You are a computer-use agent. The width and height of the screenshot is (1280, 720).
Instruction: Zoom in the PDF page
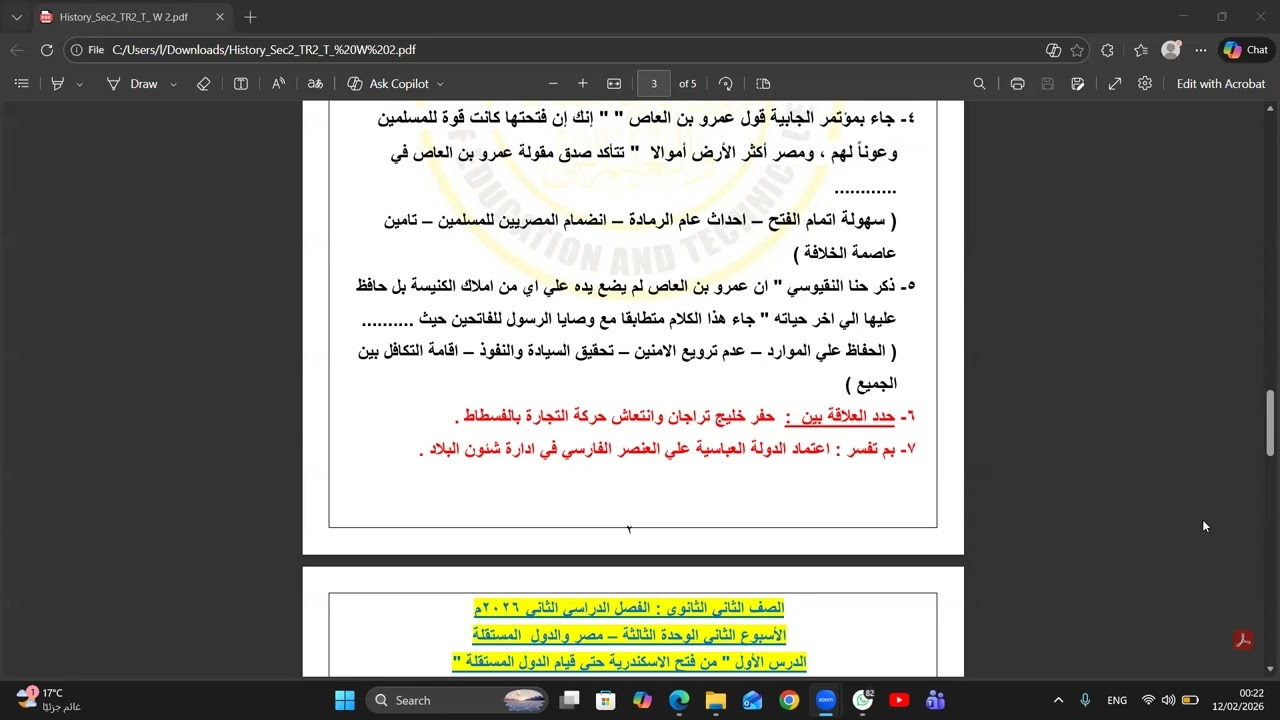tap(583, 84)
